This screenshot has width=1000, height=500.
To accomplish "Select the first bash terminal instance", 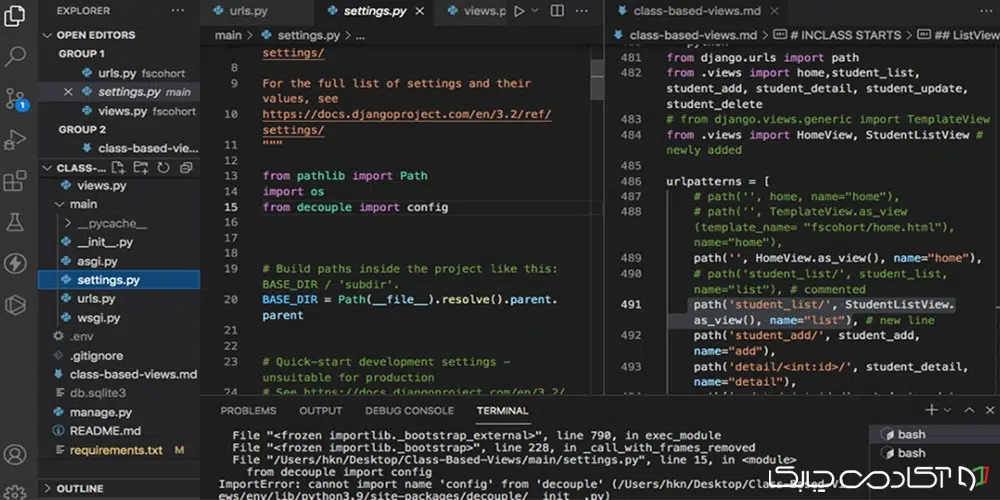I will [910, 434].
